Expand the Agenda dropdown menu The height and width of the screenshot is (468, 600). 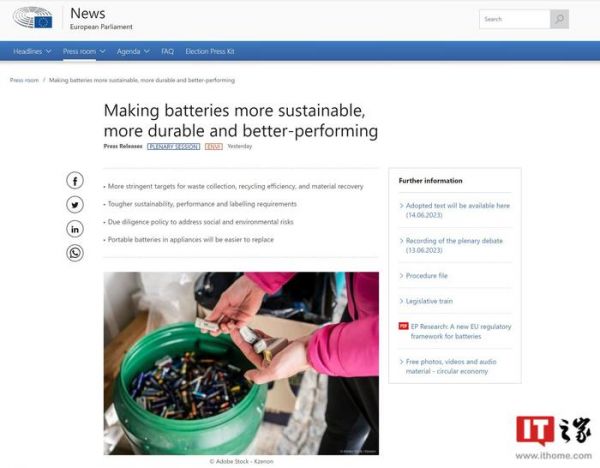point(132,51)
